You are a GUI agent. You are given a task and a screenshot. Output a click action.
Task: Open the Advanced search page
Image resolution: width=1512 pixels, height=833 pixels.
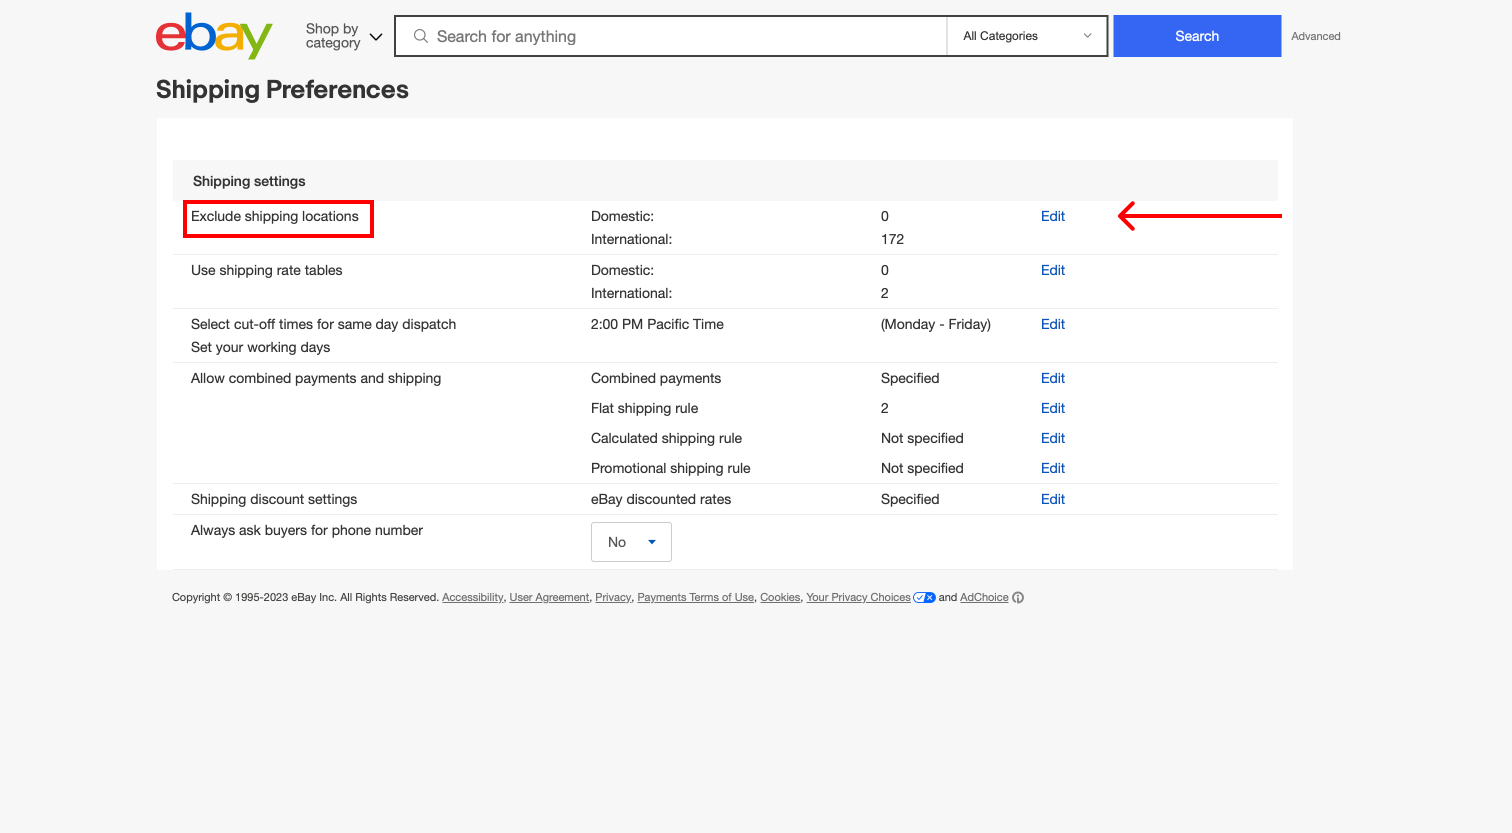click(1315, 36)
